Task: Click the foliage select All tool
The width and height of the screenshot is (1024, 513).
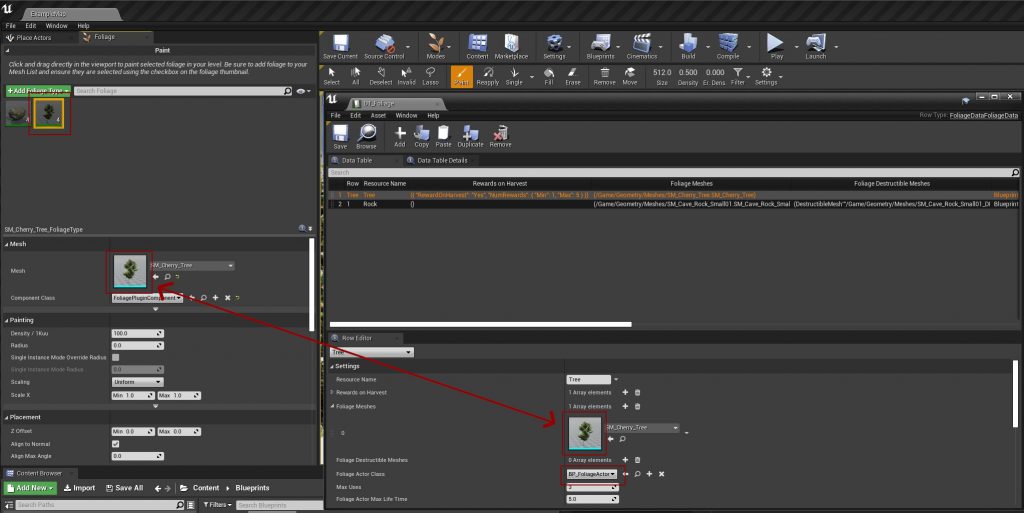Action: [x=355, y=76]
